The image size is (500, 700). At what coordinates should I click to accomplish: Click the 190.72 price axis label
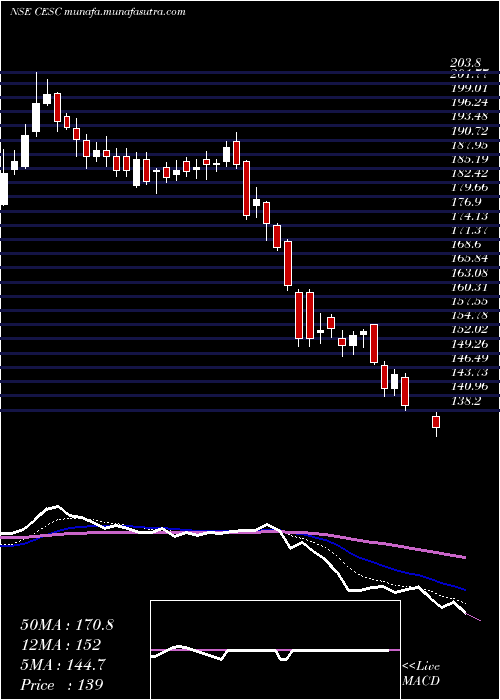tap(469, 131)
